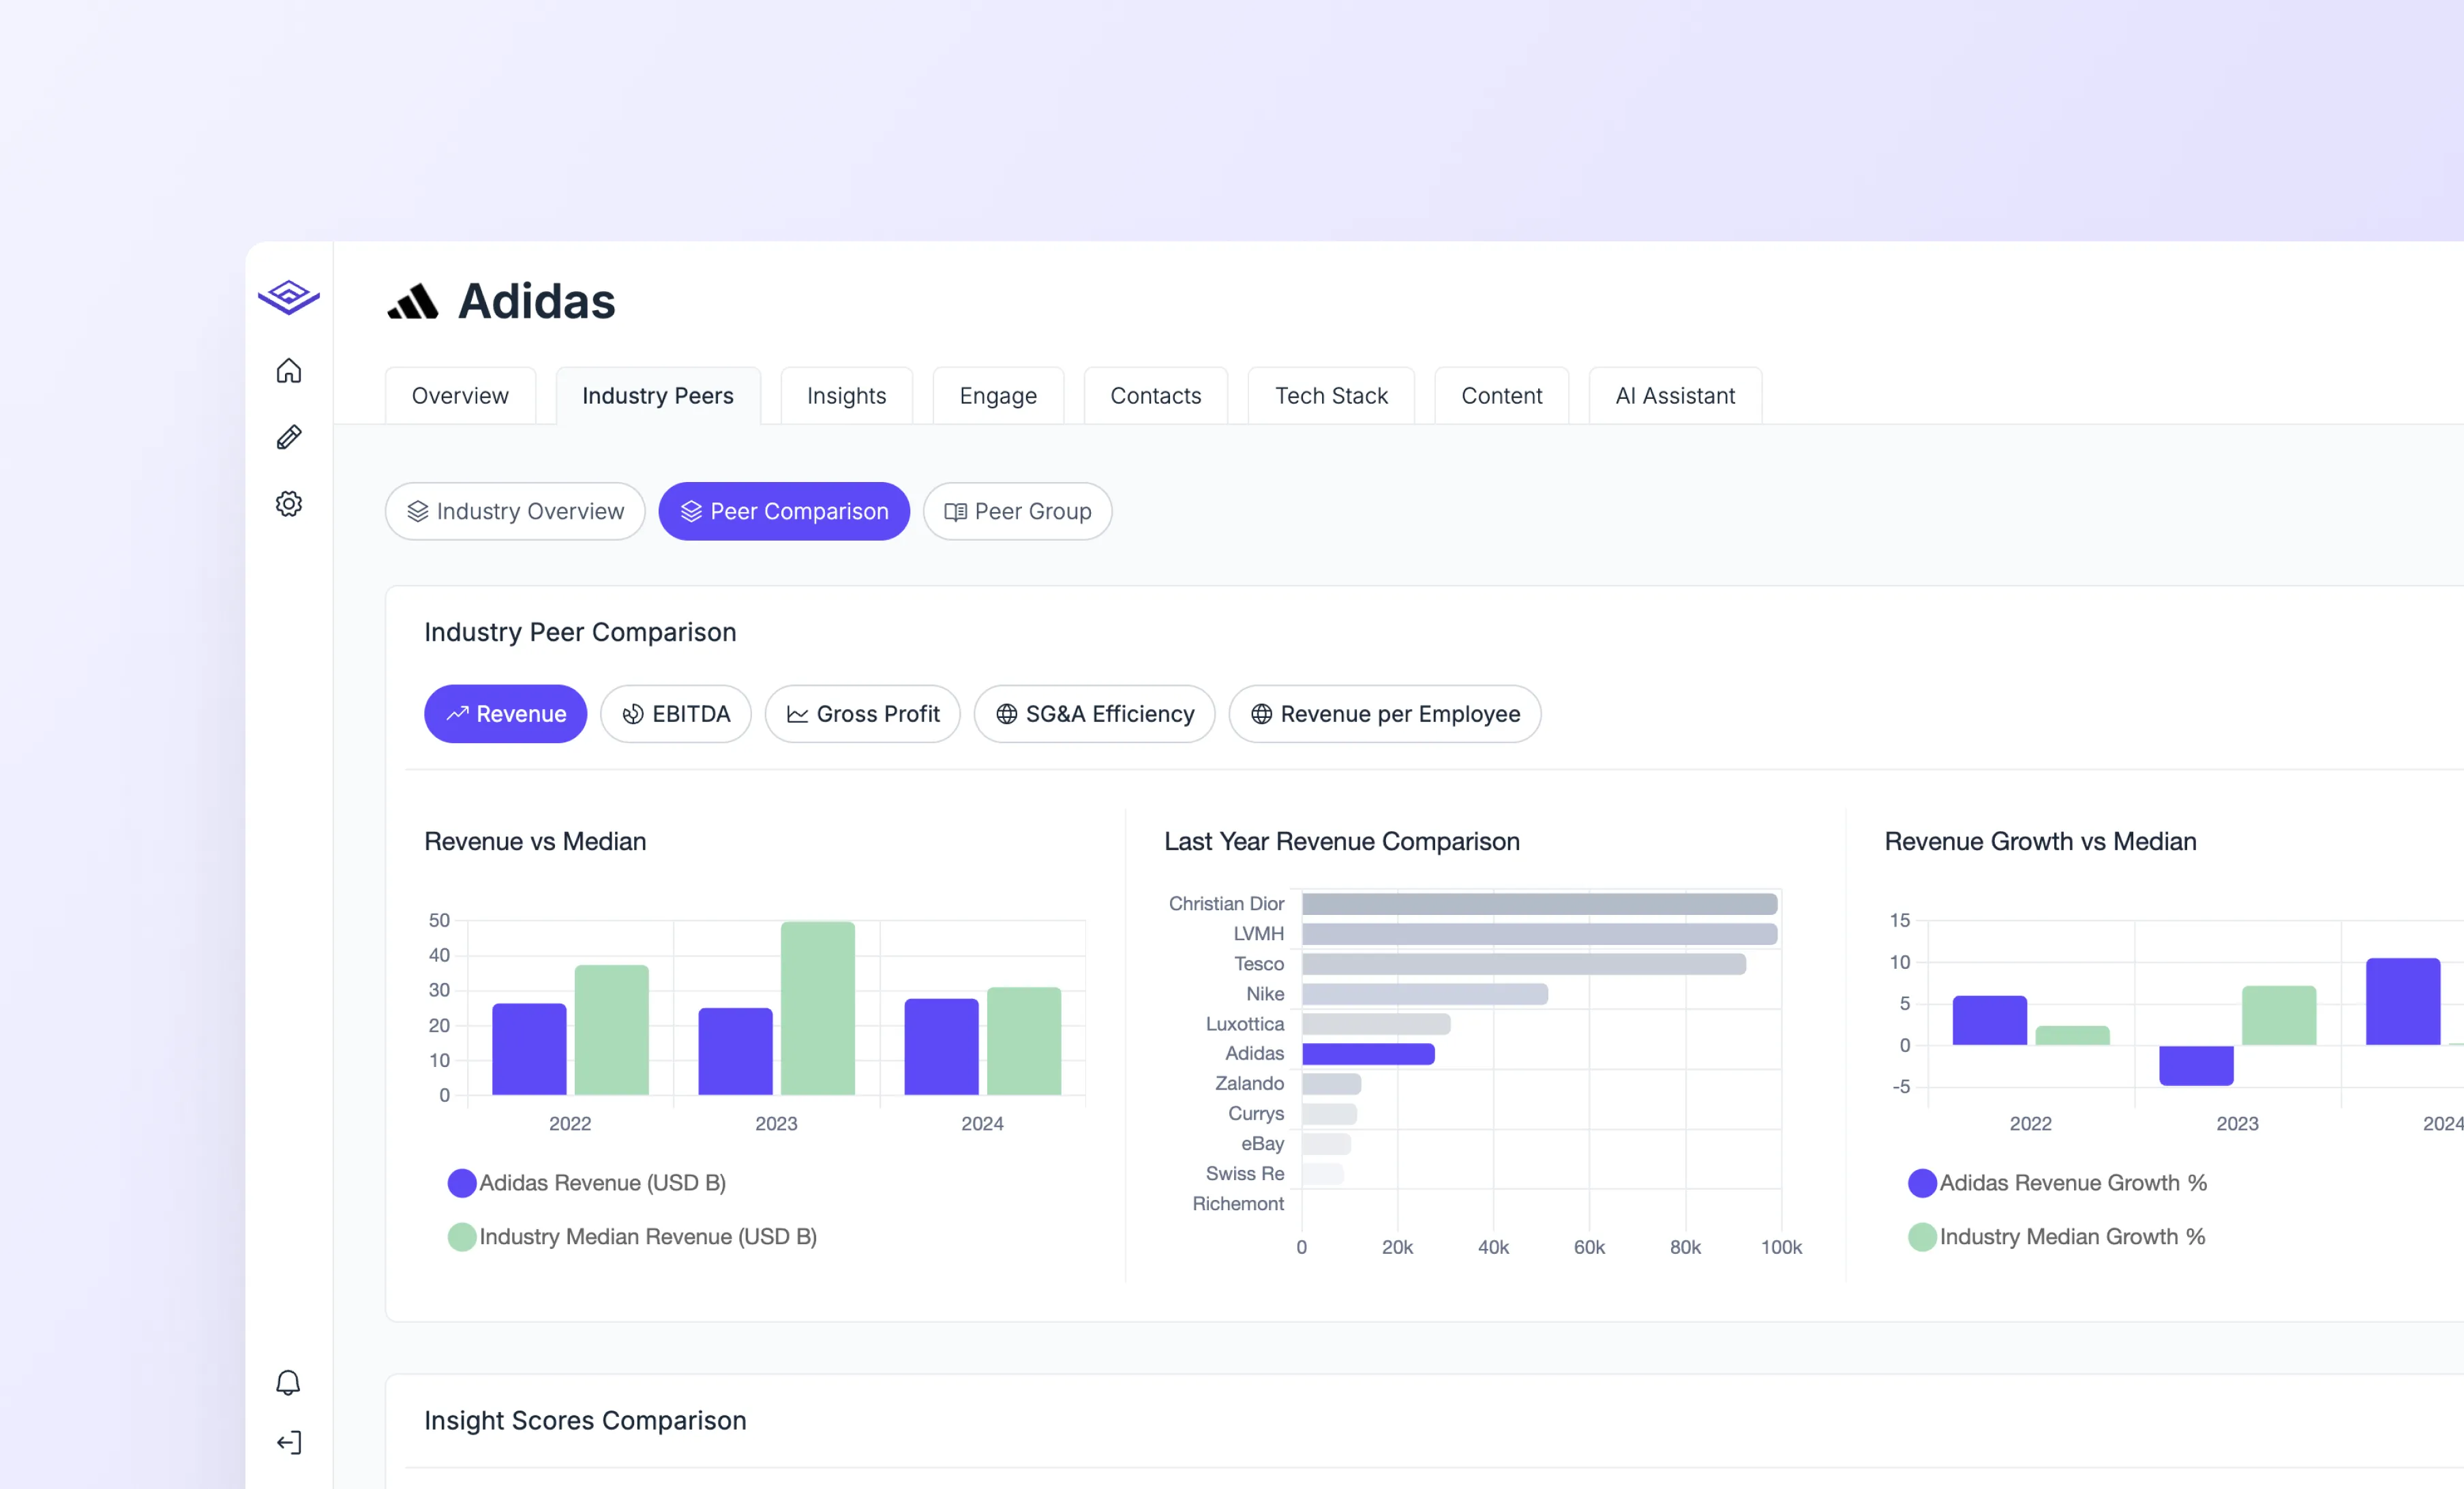Click the highlighted Adidas revenue bar

1368,1054
